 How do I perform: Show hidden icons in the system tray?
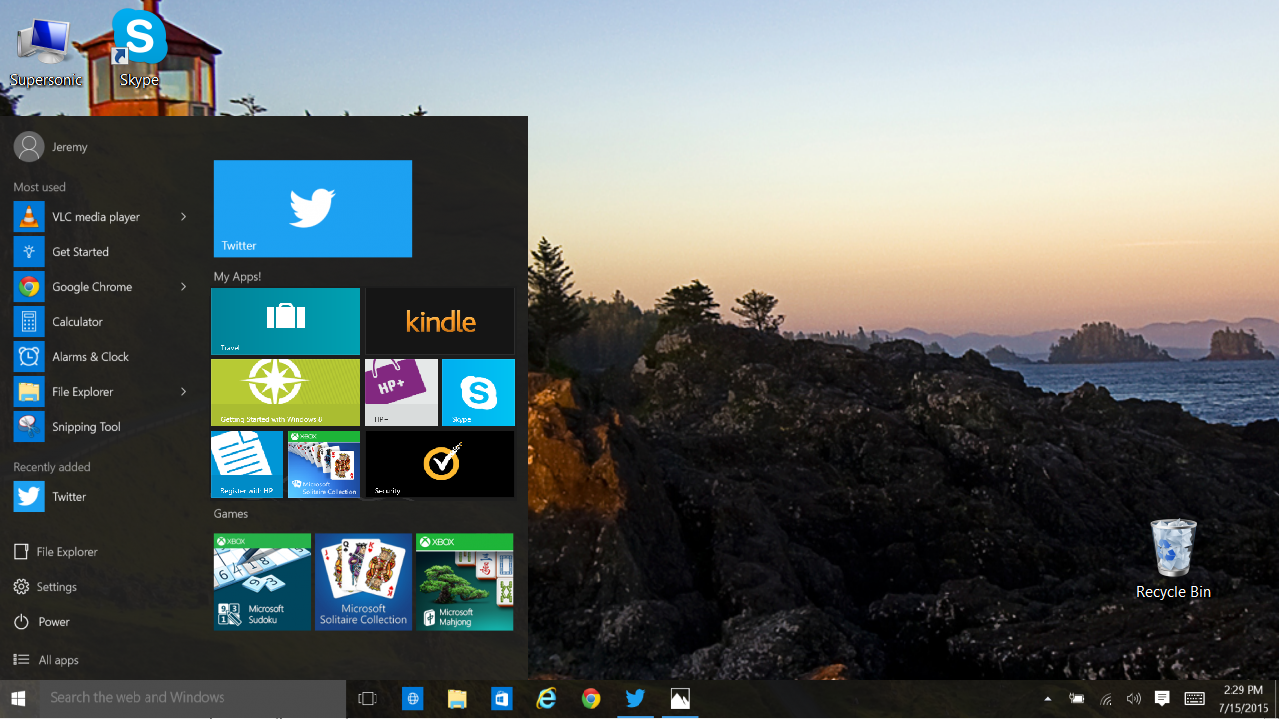[1048, 699]
